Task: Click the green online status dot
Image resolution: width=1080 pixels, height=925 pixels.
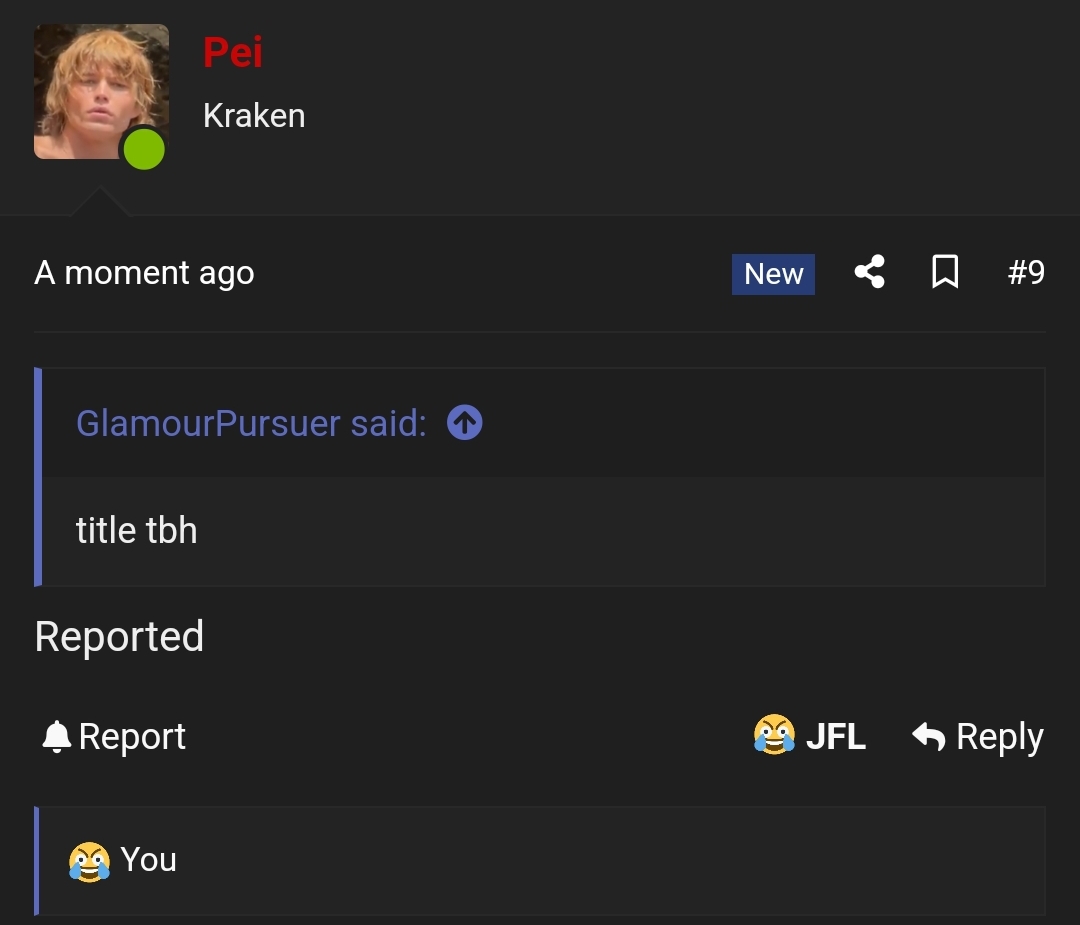Action: [x=144, y=150]
